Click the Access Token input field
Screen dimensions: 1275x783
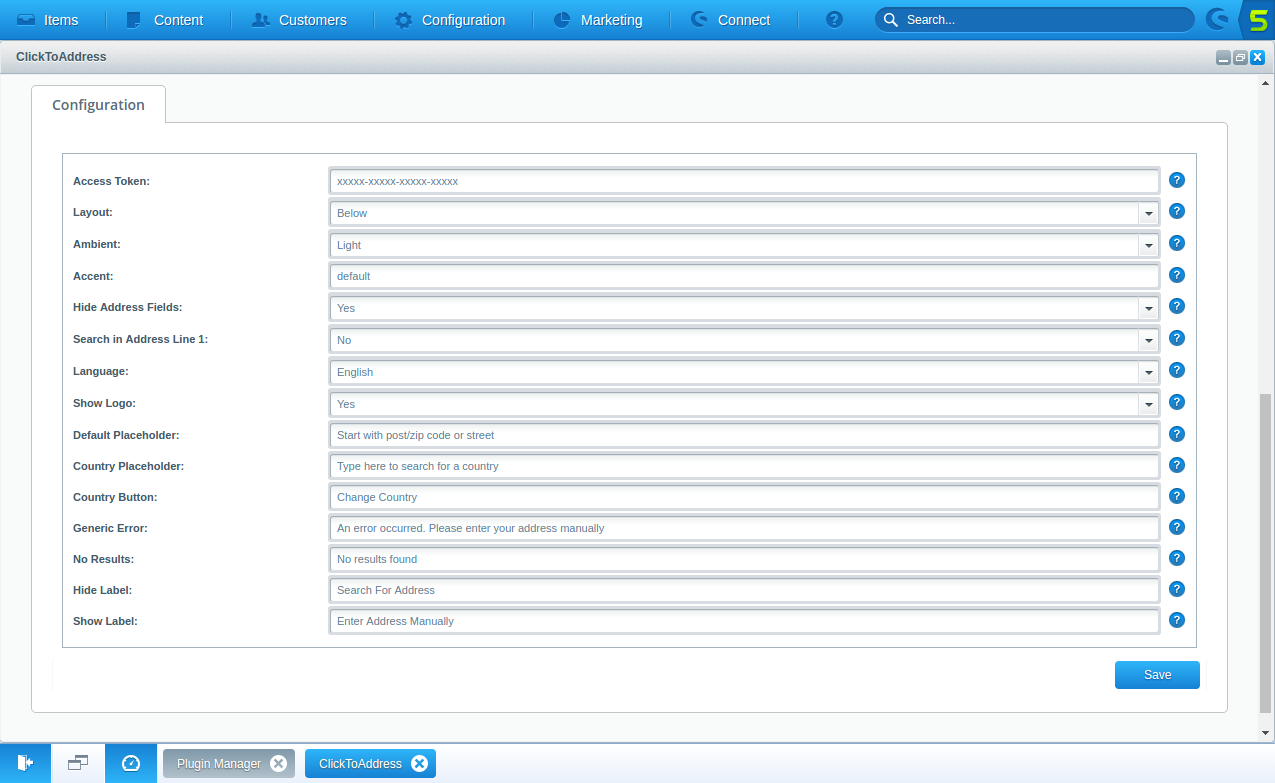pyautogui.click(x=744, y=182)
